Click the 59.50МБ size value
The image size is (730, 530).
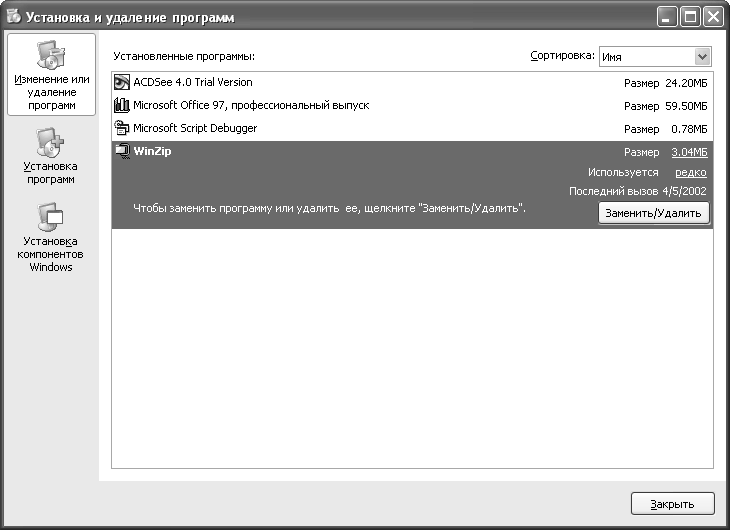coord(686,106)
